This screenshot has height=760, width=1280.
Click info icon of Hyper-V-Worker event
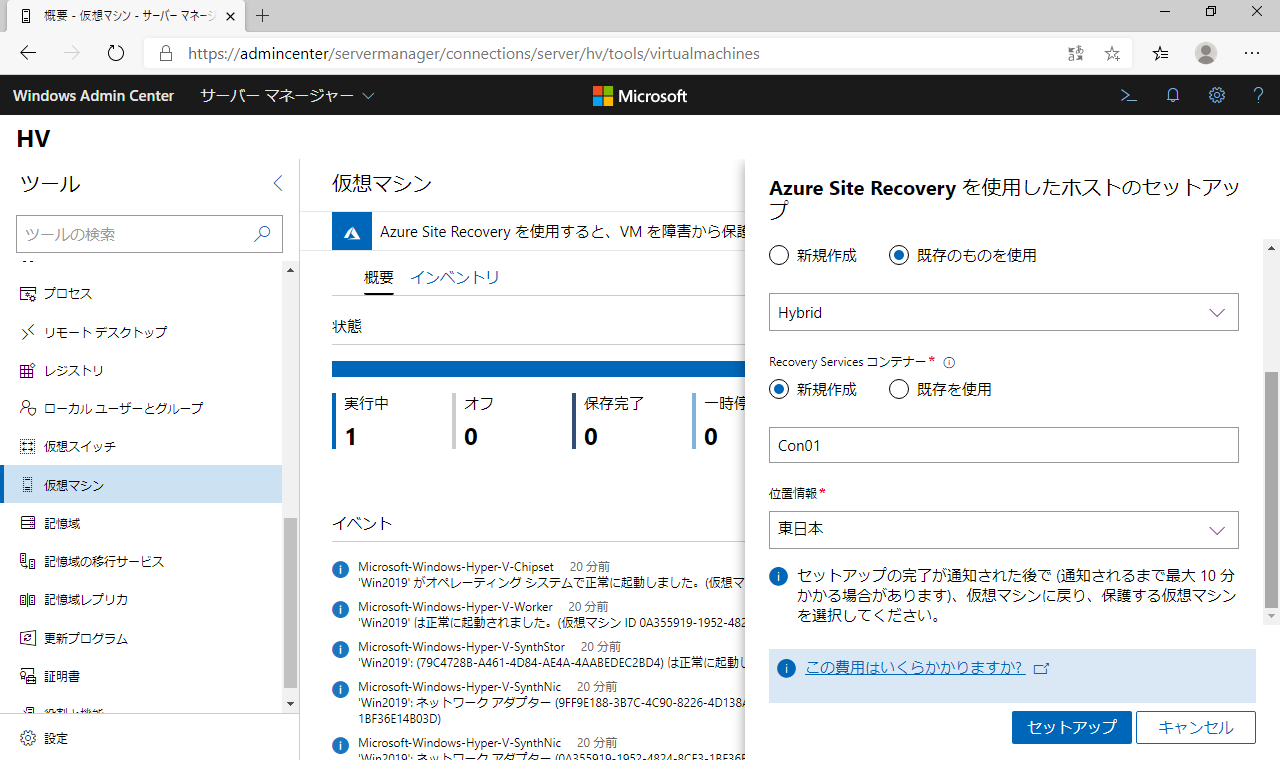click(x=341, y=610)
